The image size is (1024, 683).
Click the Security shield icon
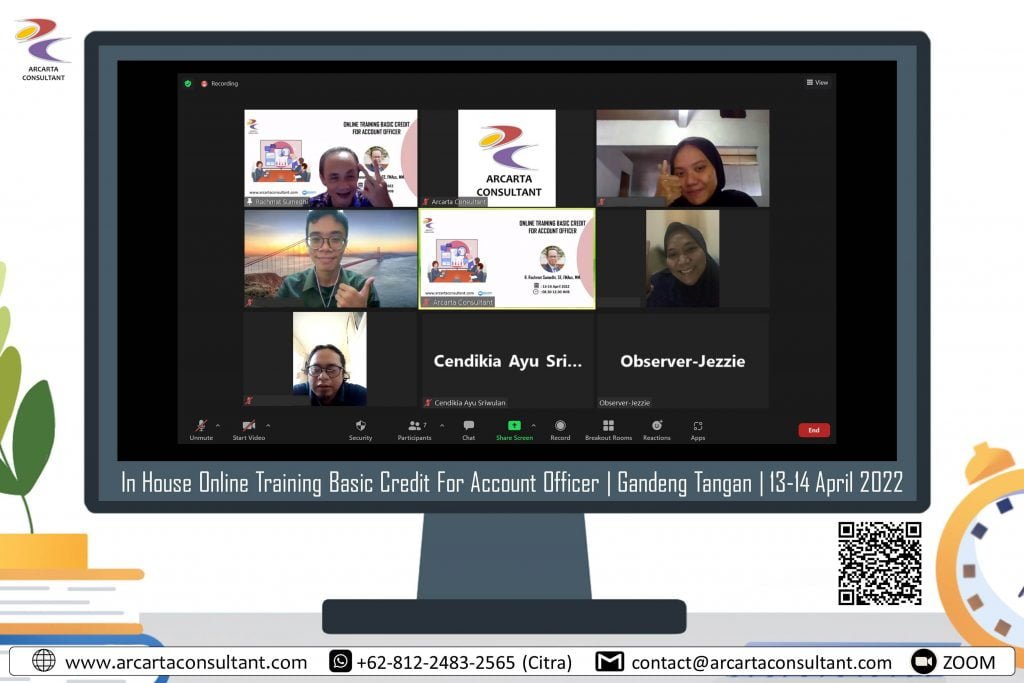(360, 426)
